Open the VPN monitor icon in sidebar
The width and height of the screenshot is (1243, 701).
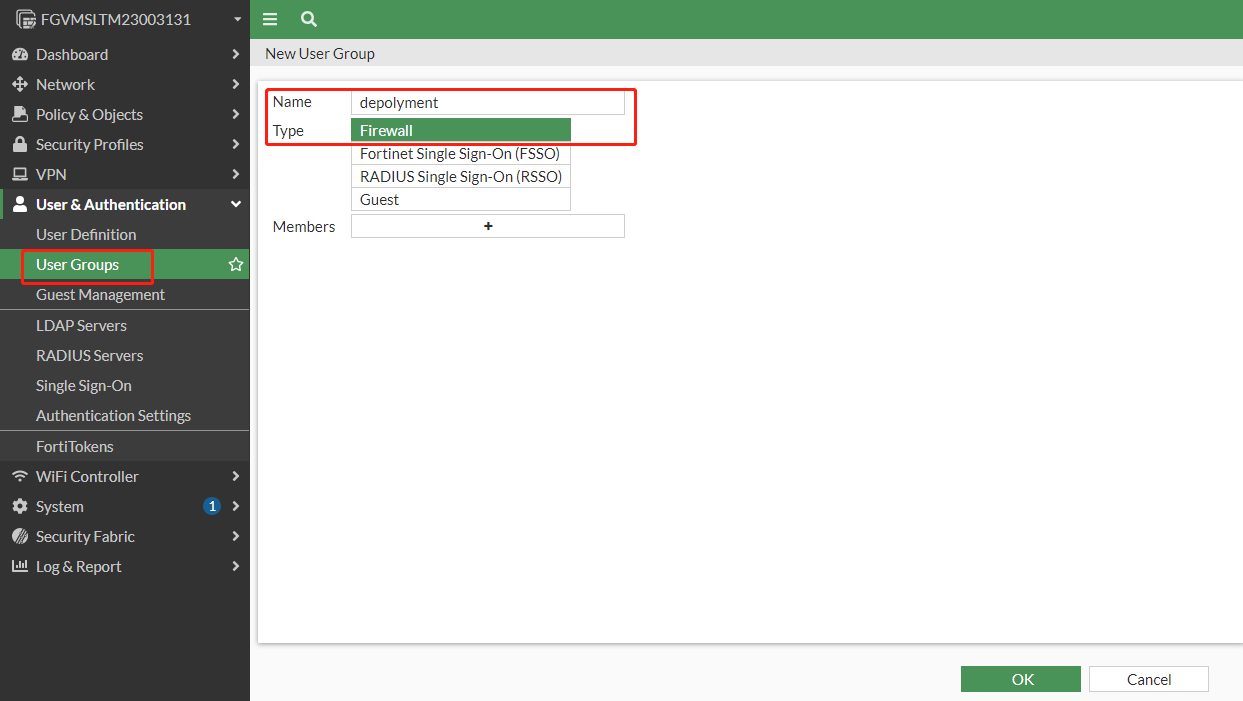[21, 174]
